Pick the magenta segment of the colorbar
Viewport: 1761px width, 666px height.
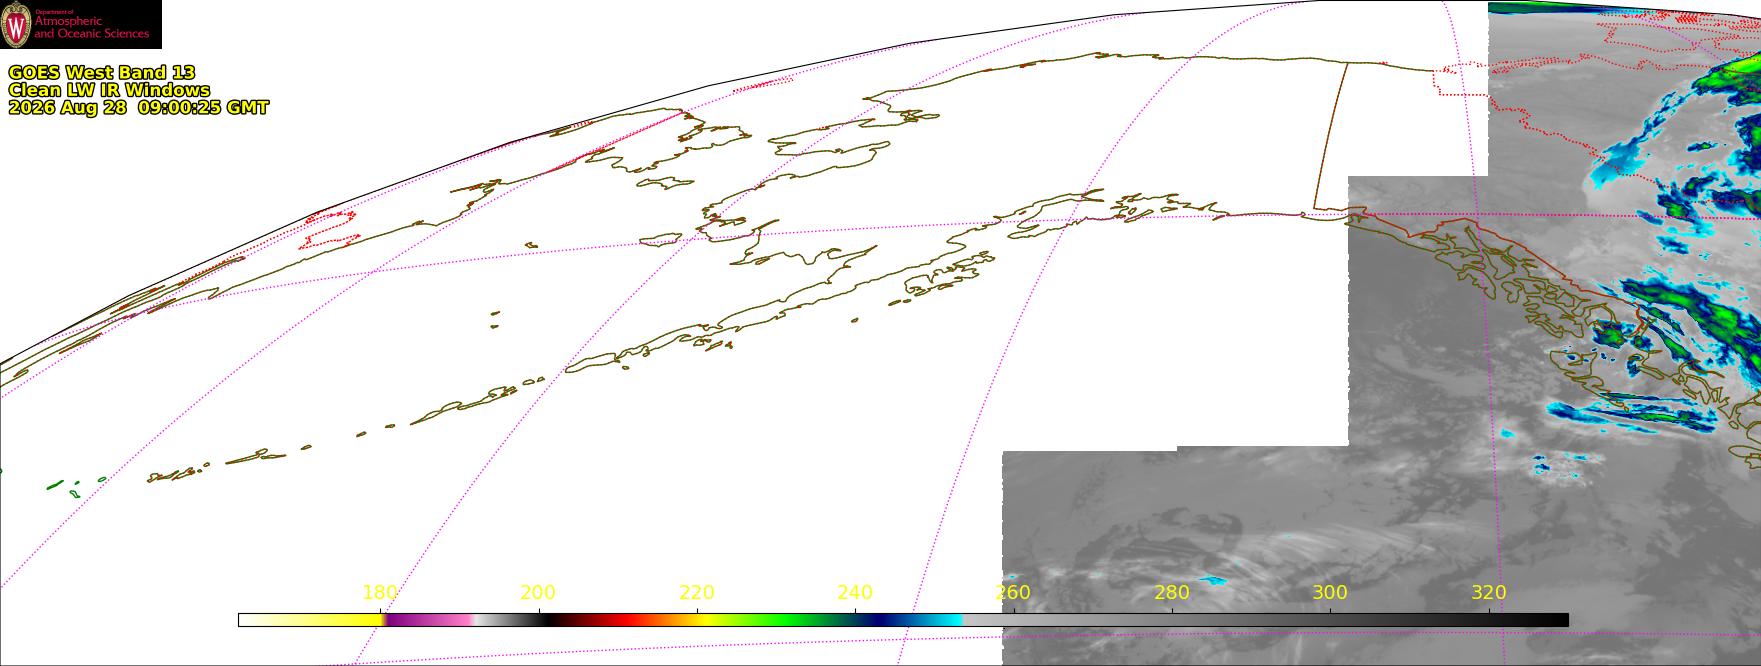pyautogui.click(x=425, y=620)
